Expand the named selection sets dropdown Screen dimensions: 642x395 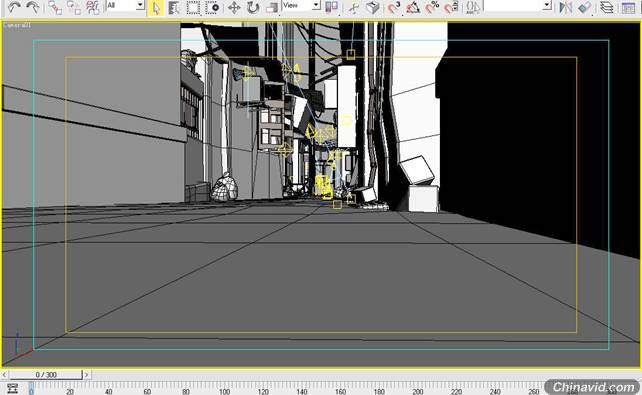click(518, 5)
